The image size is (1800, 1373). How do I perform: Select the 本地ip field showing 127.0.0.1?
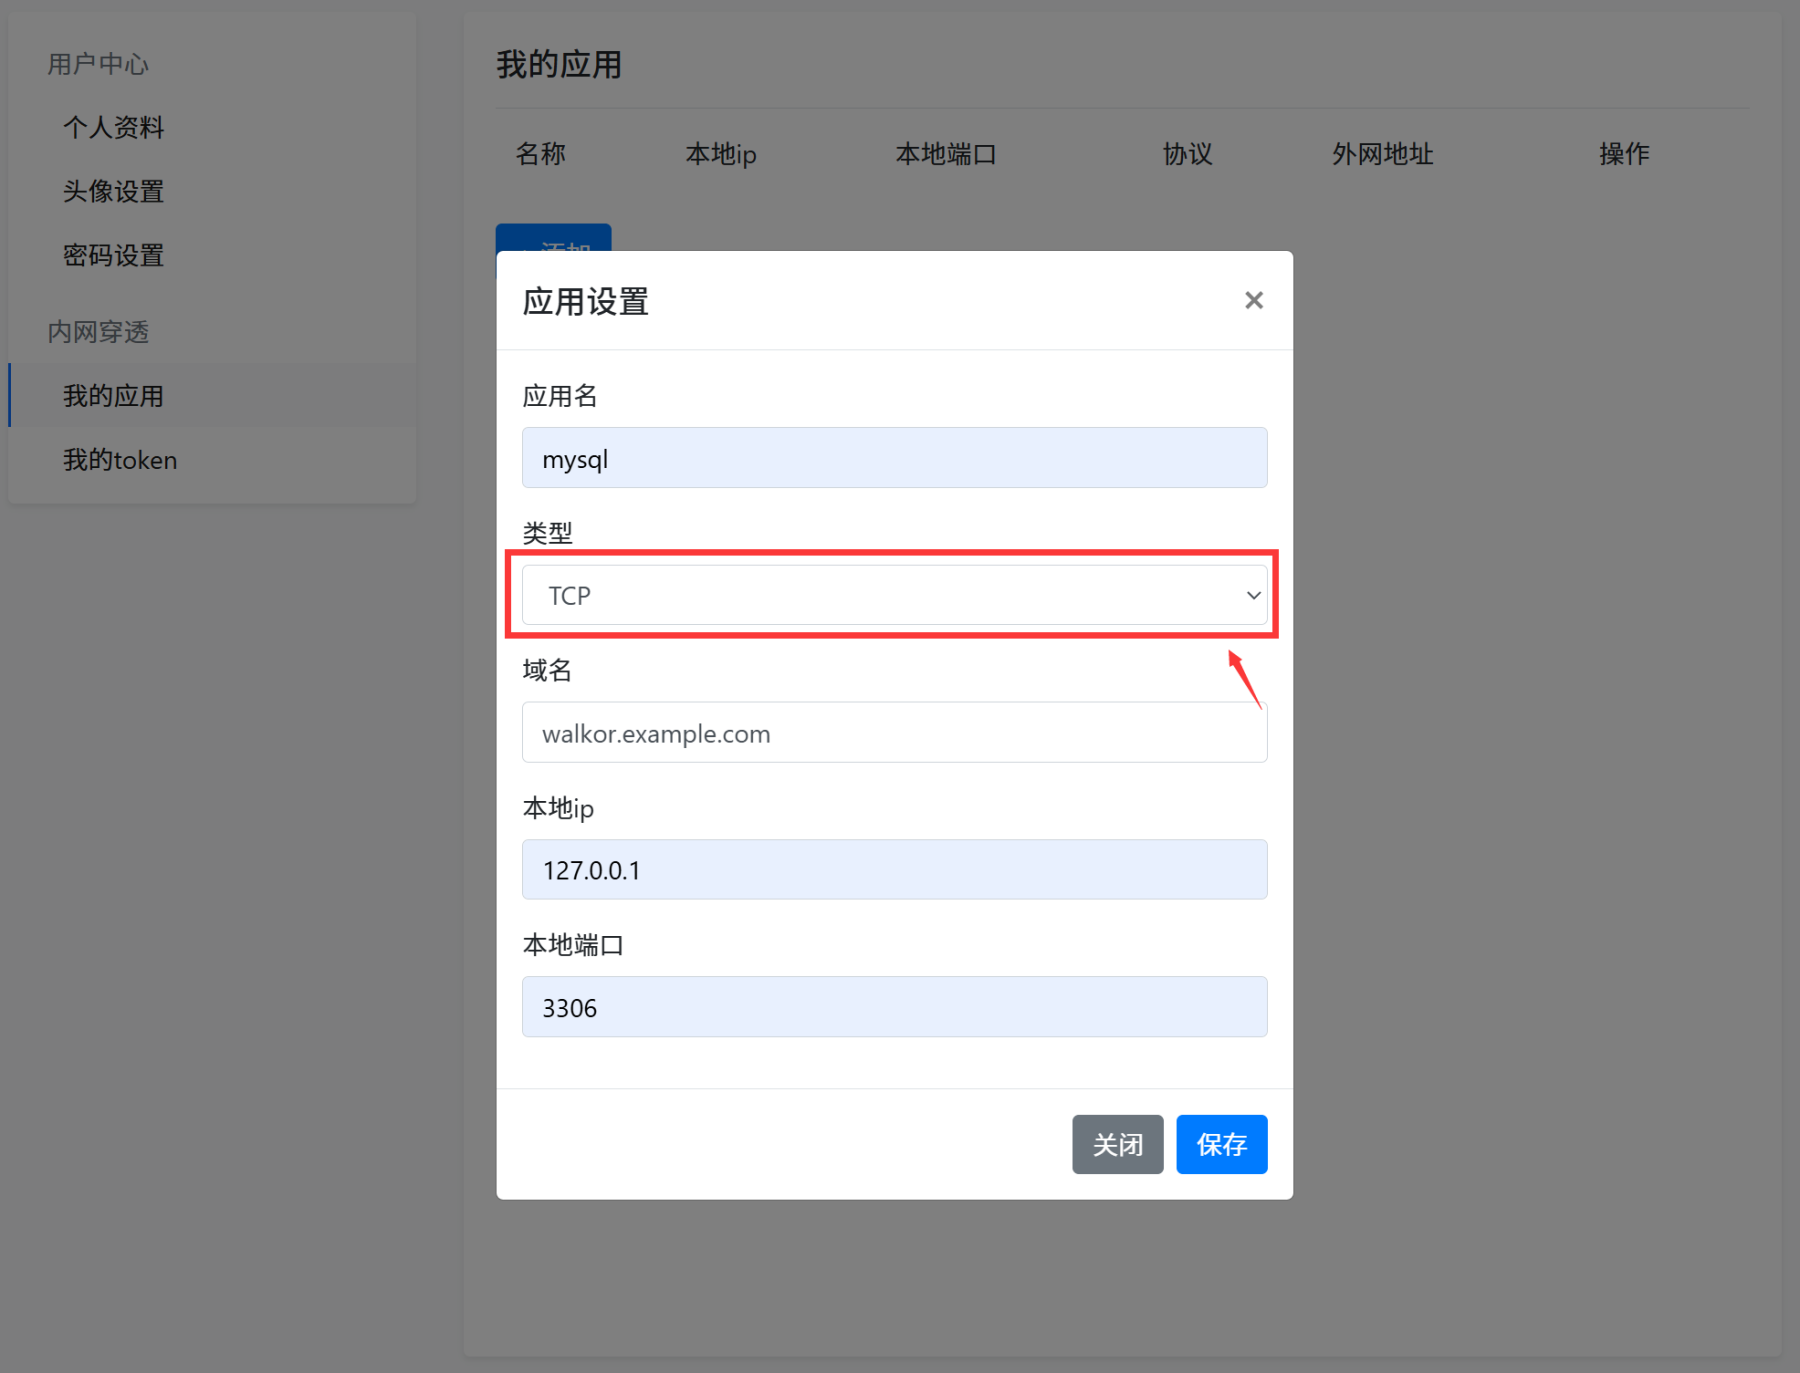[x=894, y=869]
